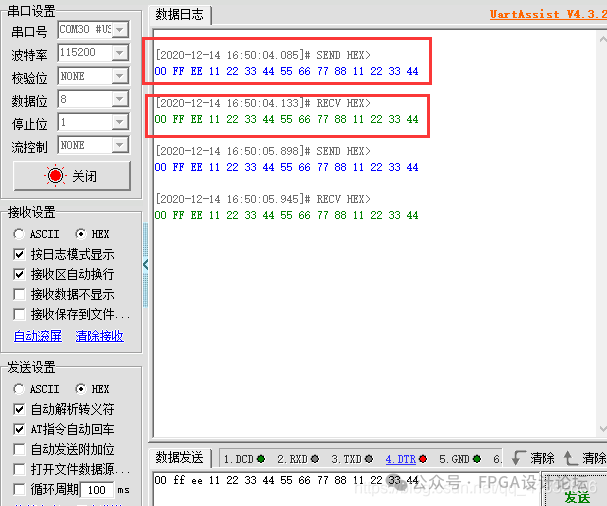
Task: Click the red serial port status light
Action: [55, 176]
